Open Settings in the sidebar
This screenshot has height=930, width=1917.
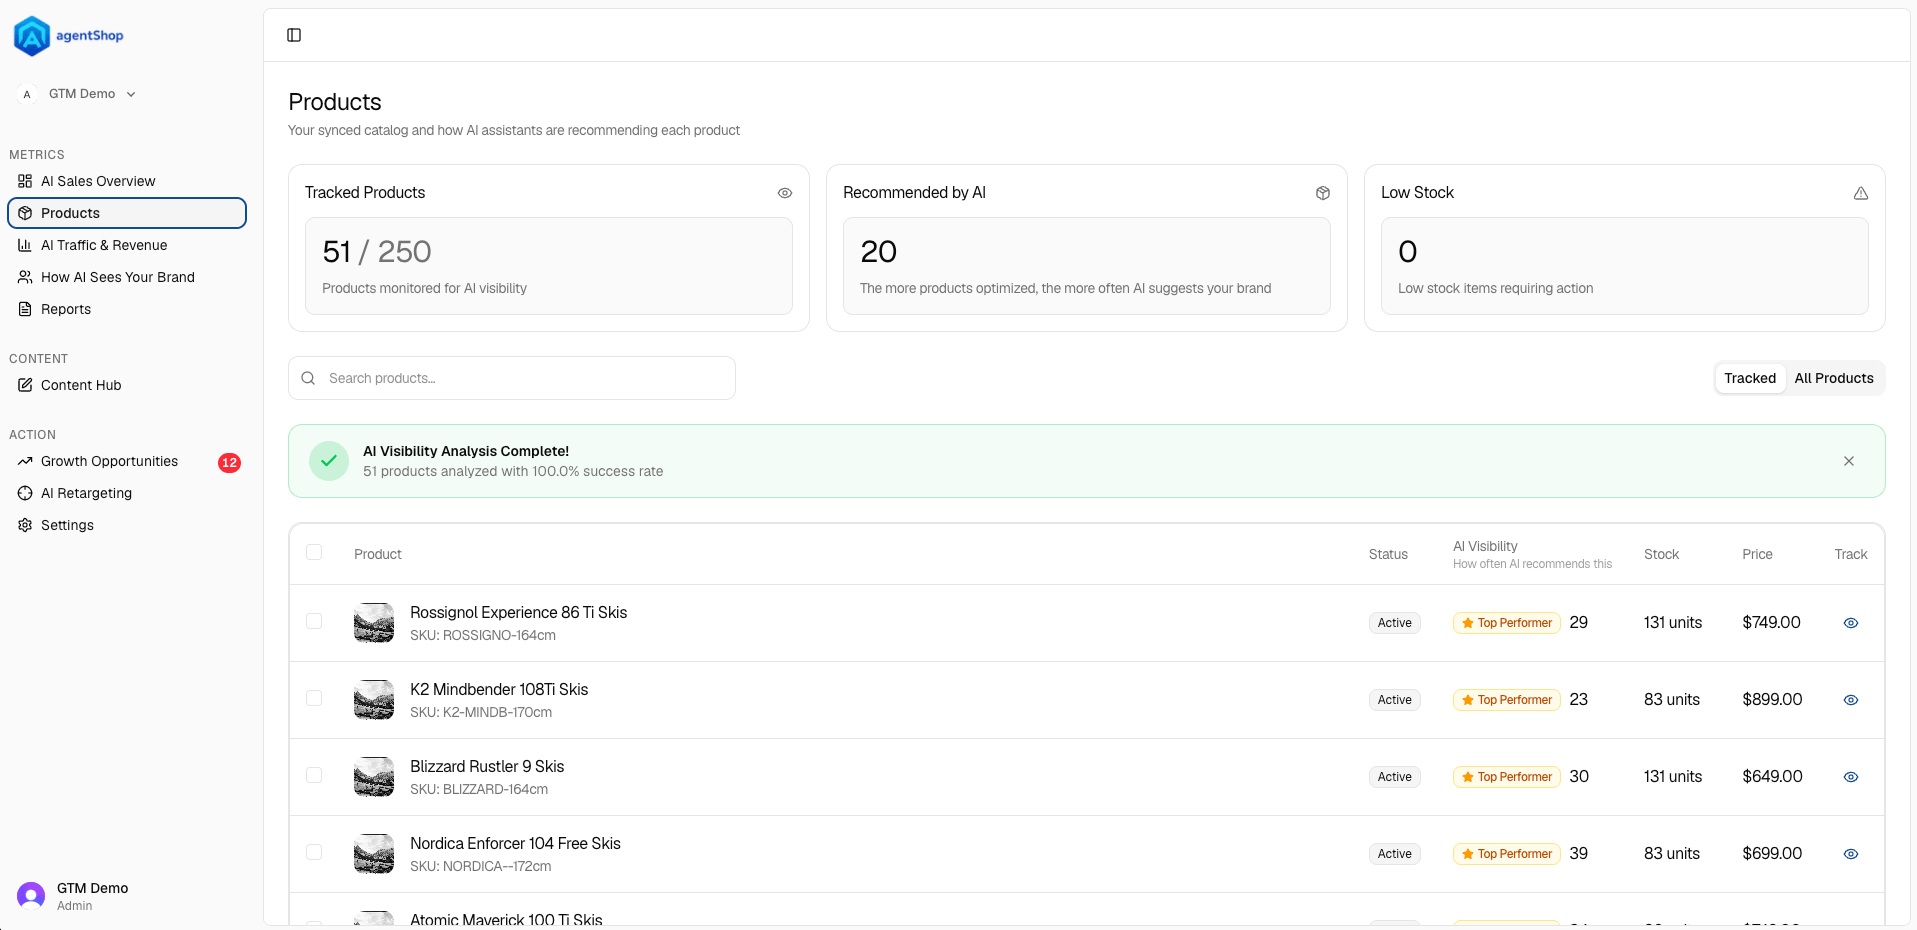[127, 525]
